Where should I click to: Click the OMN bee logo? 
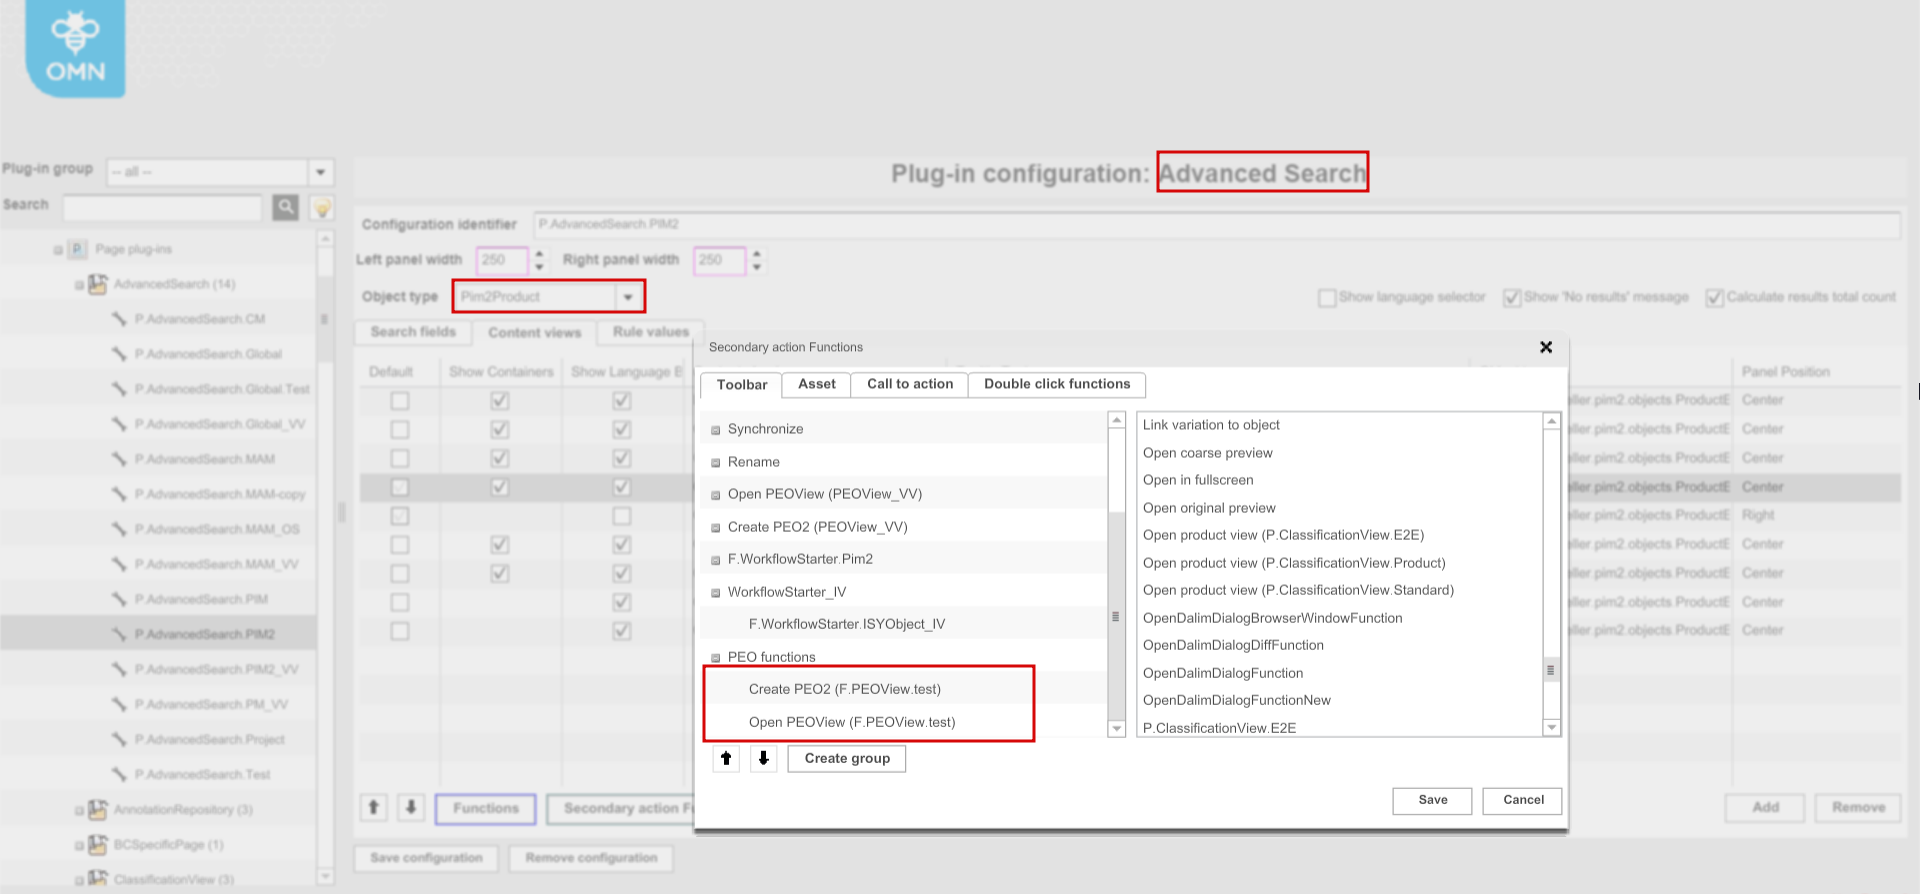(x=75, y=47)
